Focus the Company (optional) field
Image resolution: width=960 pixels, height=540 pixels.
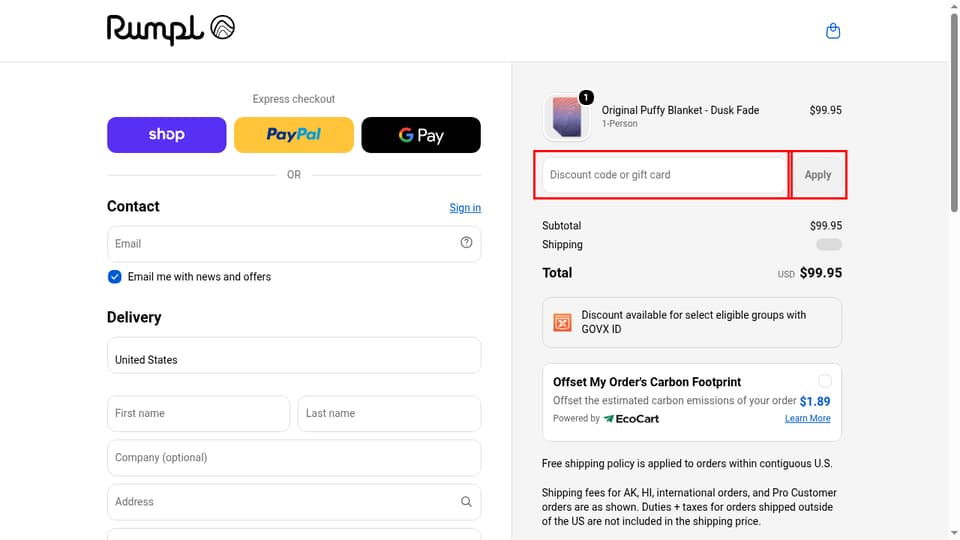pyautogui.click(x=294, y=457)
